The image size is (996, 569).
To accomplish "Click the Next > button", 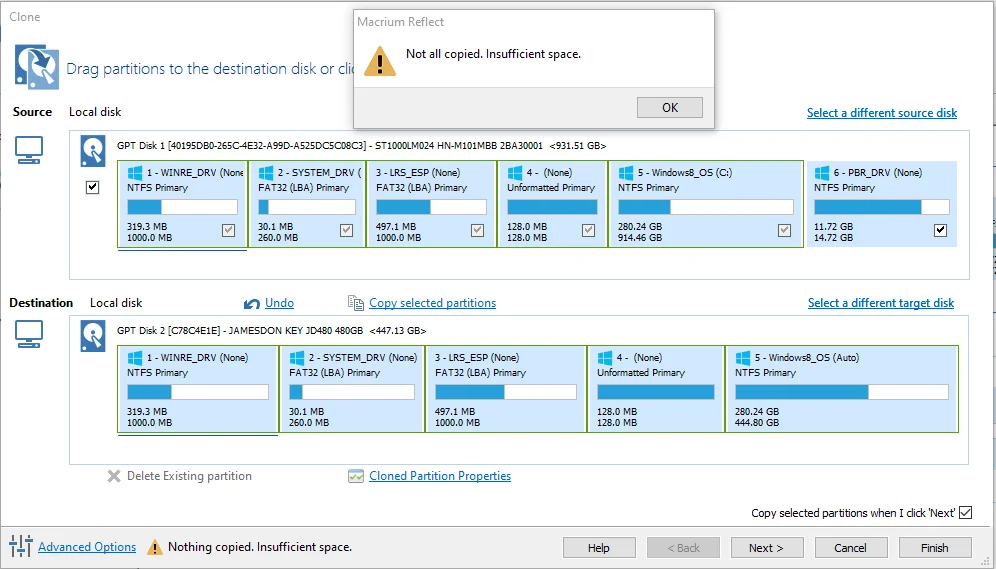I will pyautogui.click(x=767, y=547).
